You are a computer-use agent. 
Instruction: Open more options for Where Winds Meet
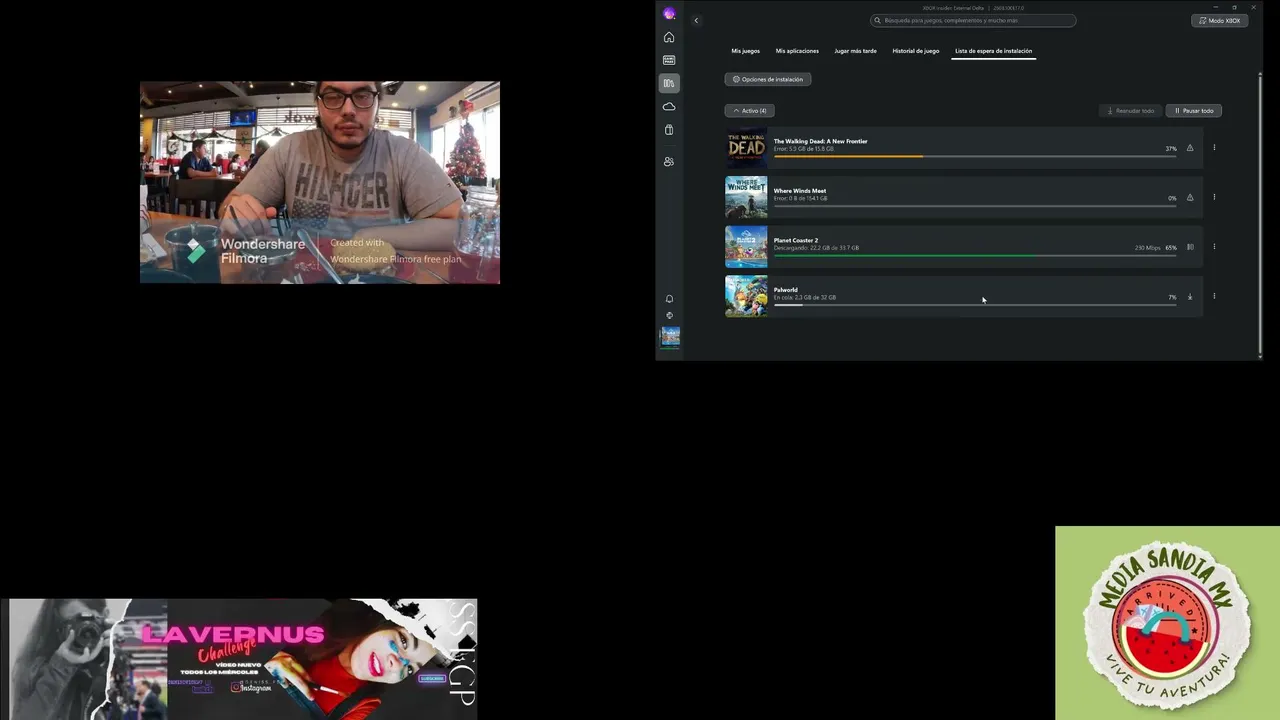pos(1214,197)
